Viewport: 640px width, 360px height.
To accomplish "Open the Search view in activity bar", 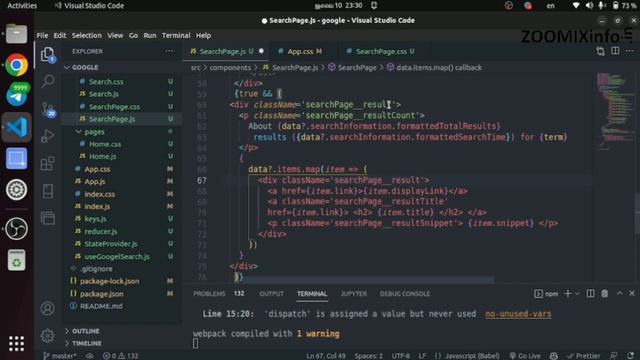I will click(48, 81).
